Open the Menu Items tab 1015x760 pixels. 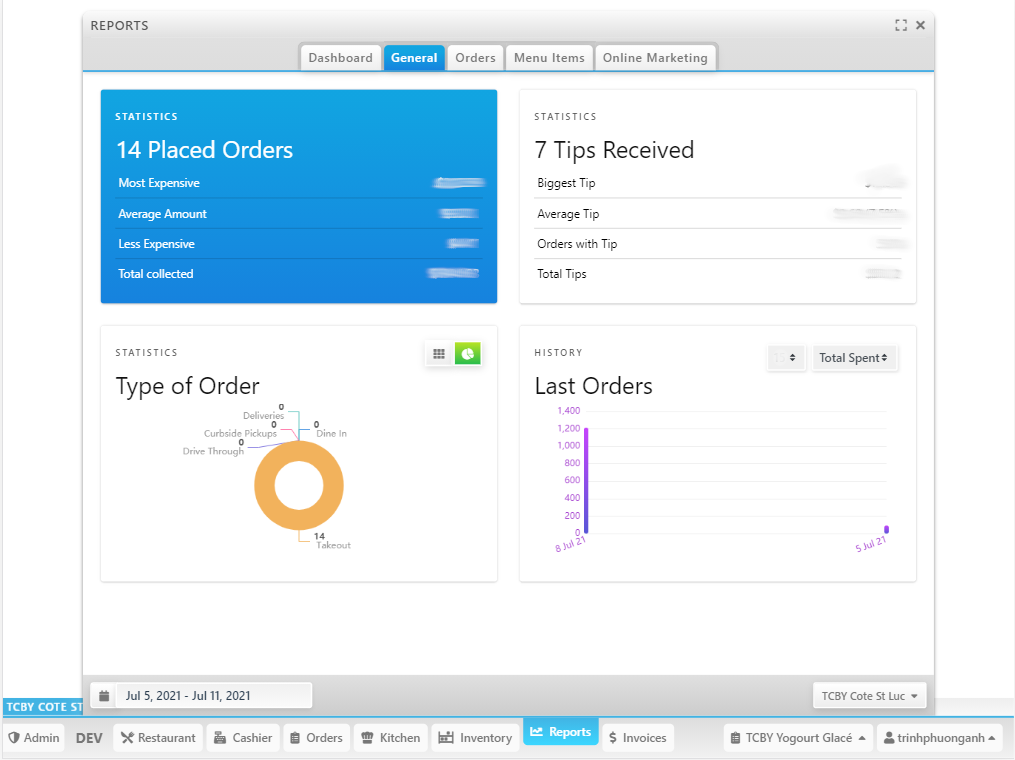(x=549, y=58)
